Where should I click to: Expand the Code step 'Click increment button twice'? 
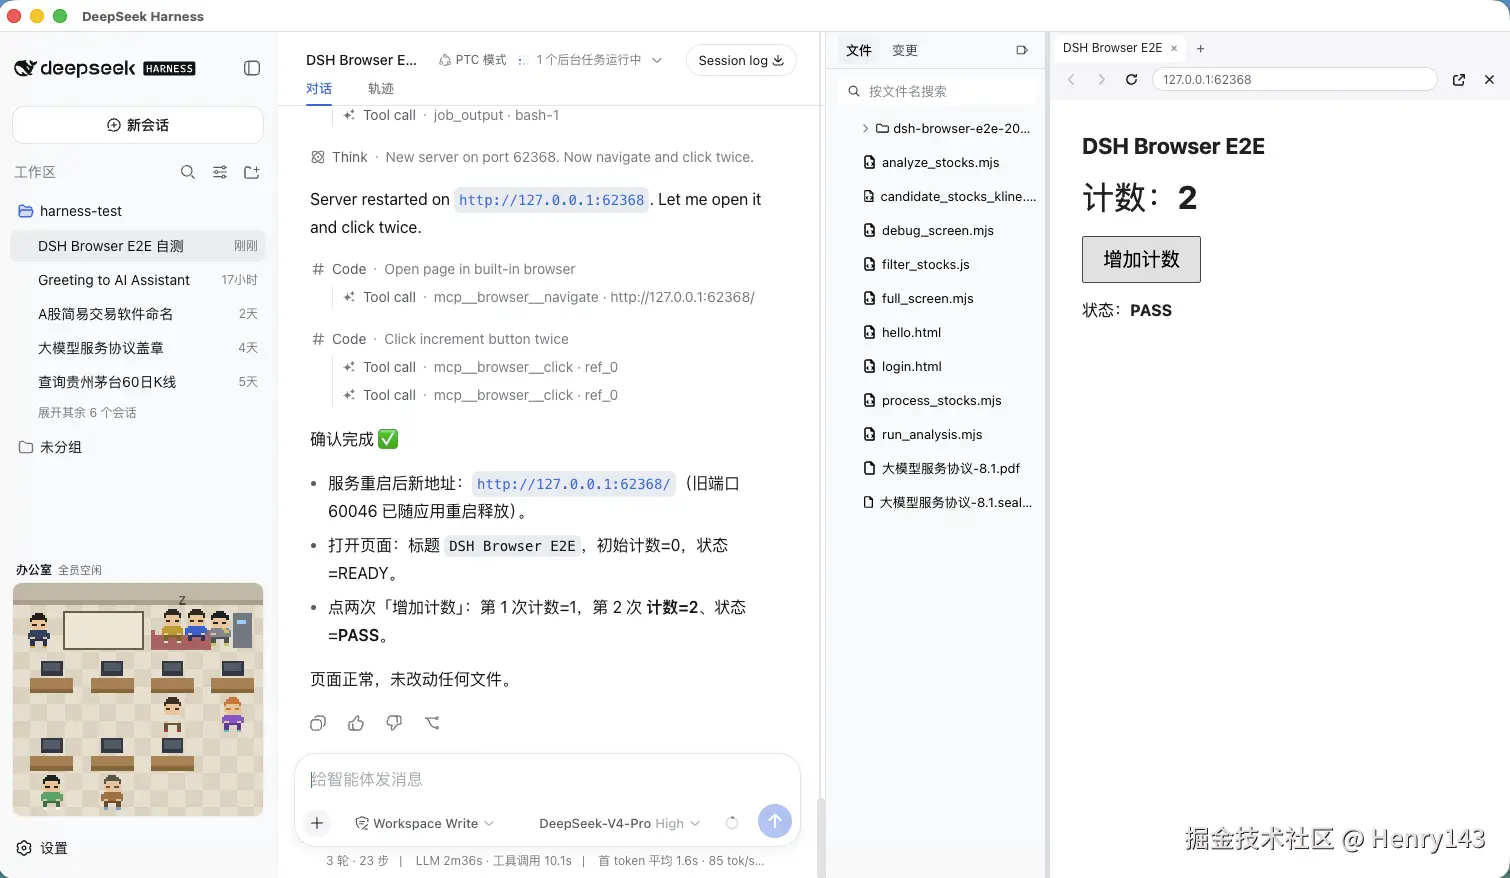440,339
